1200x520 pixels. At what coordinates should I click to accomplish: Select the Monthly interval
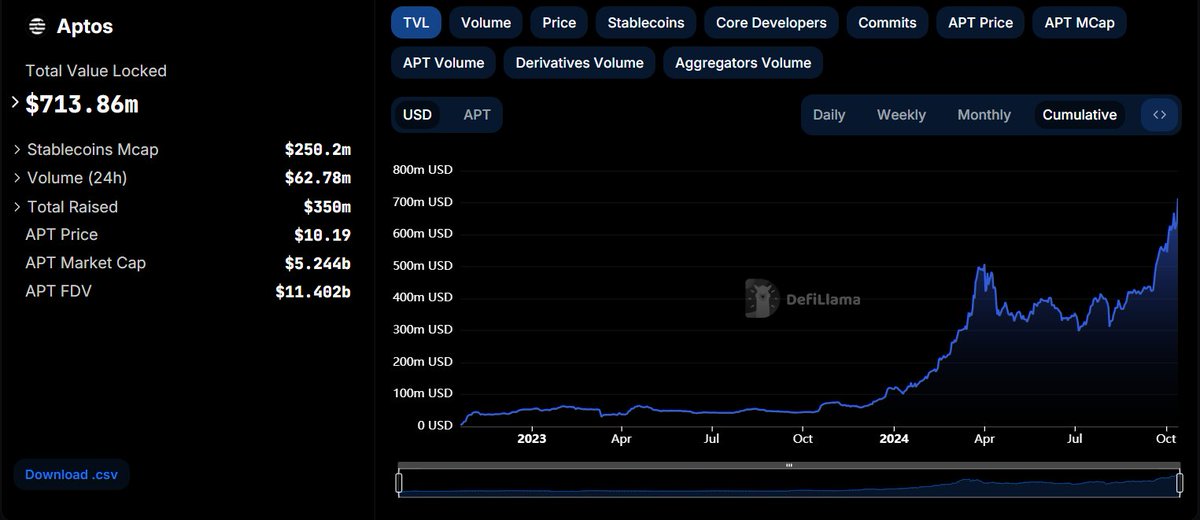pos(984,115)
